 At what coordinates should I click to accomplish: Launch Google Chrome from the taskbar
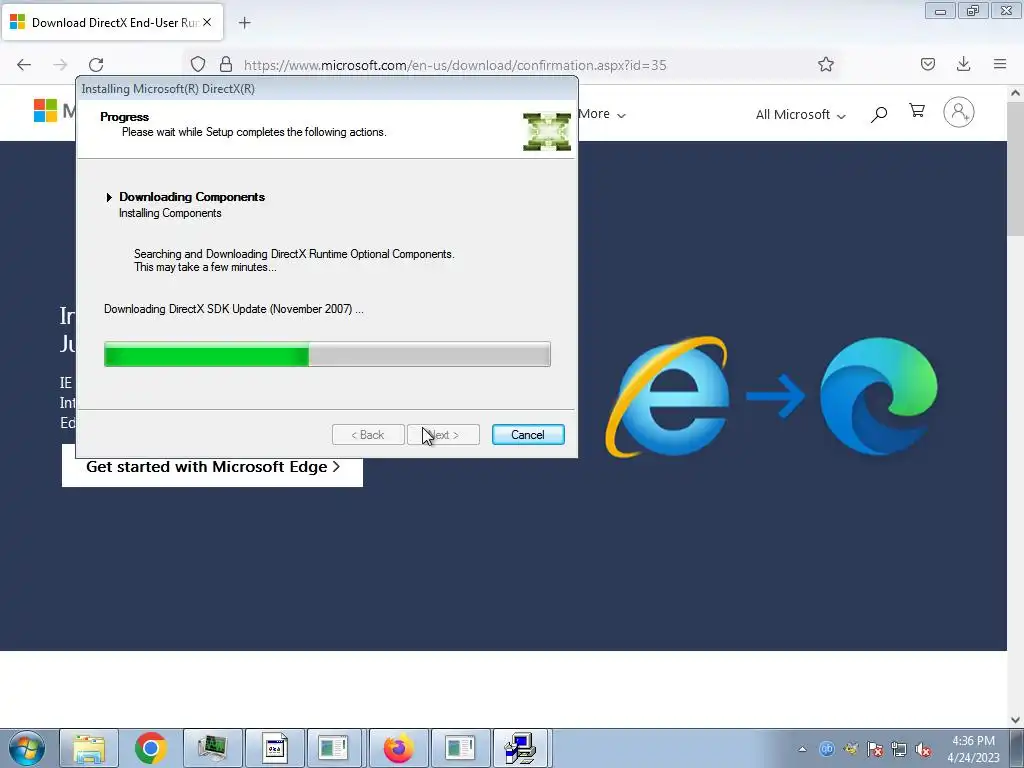click(151, 748)
